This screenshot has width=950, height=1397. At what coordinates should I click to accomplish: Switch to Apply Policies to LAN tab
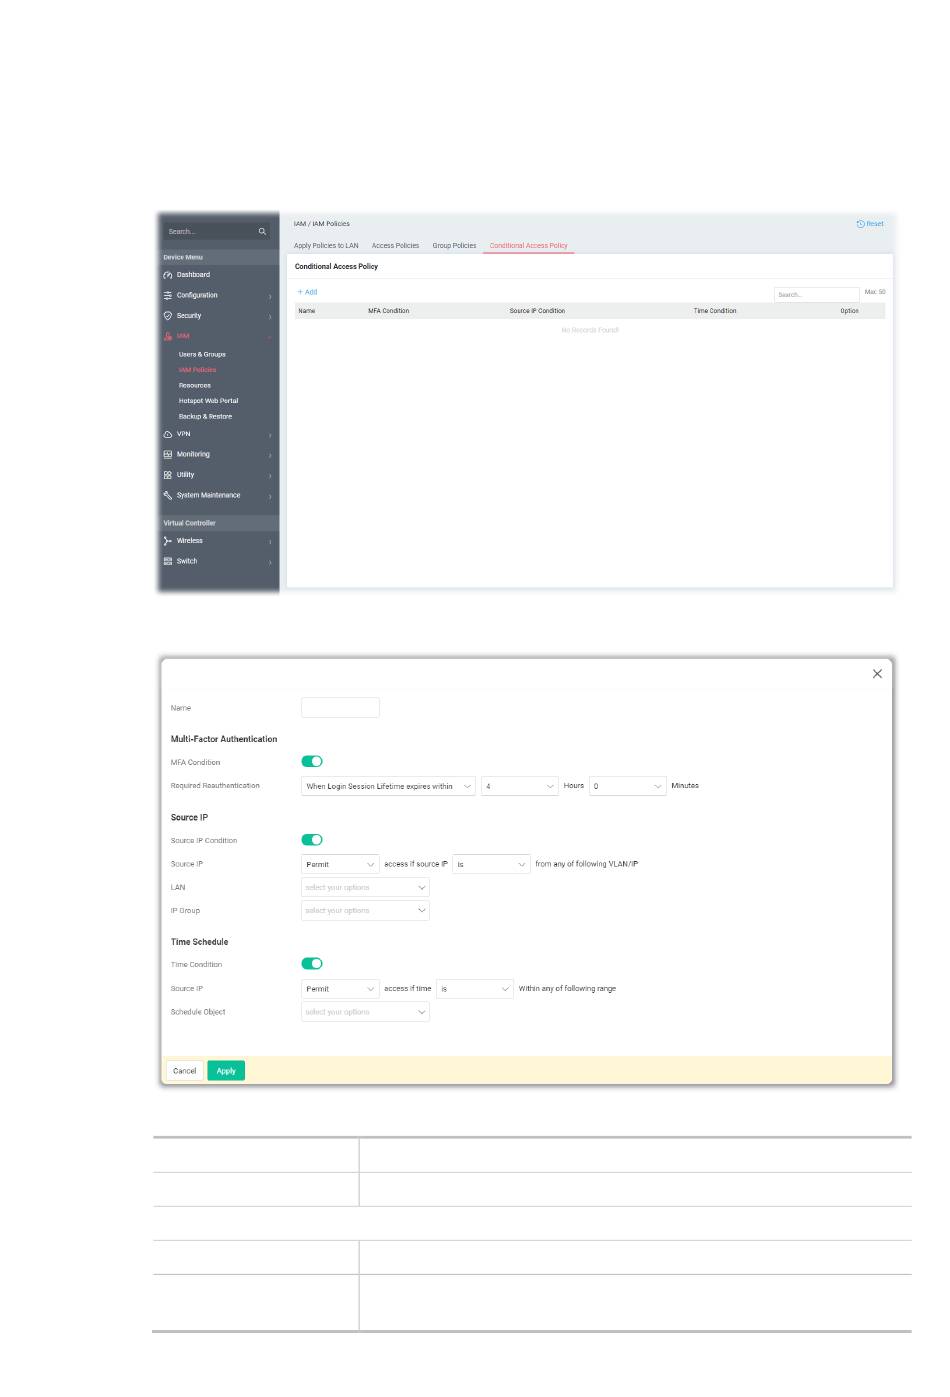(x=326, y=245)
